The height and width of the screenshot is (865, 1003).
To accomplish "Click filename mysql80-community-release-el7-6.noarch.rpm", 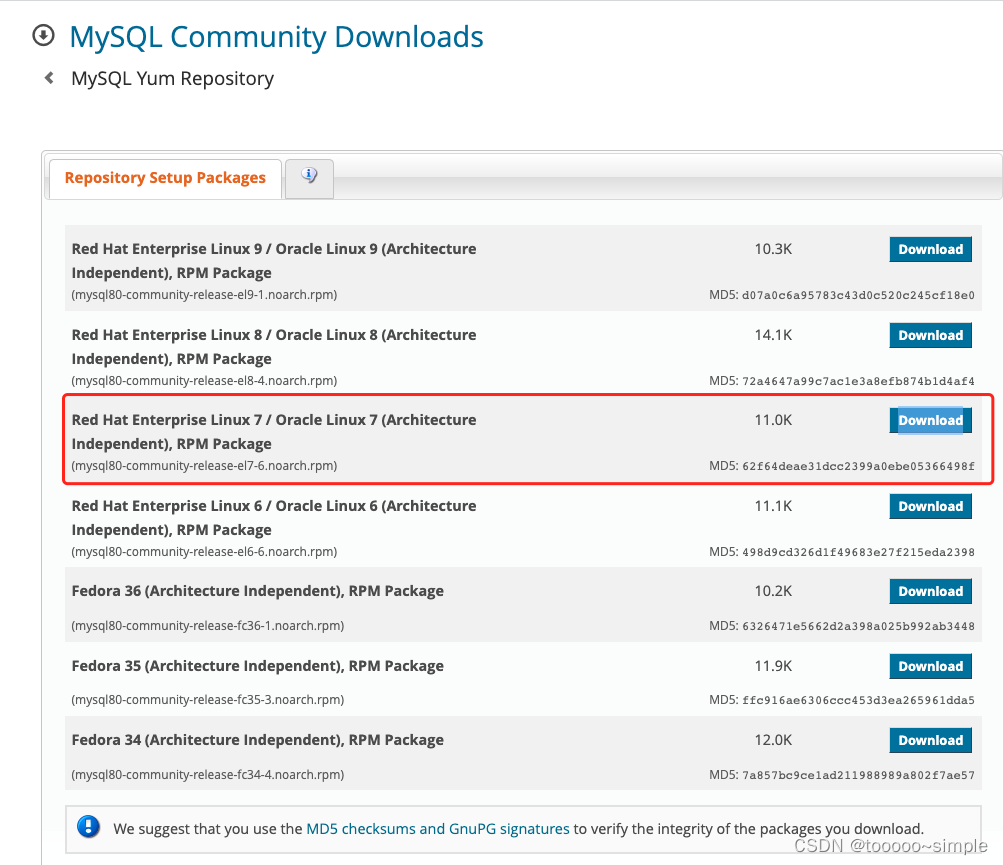I will point(204,466).
